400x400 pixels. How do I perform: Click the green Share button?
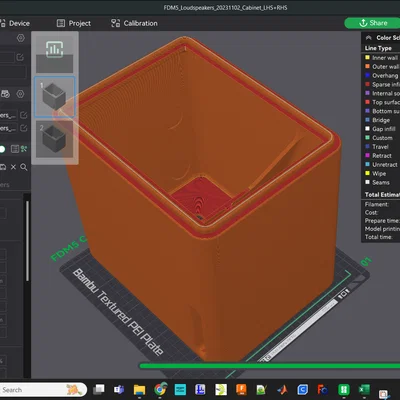tap(372, 23)
